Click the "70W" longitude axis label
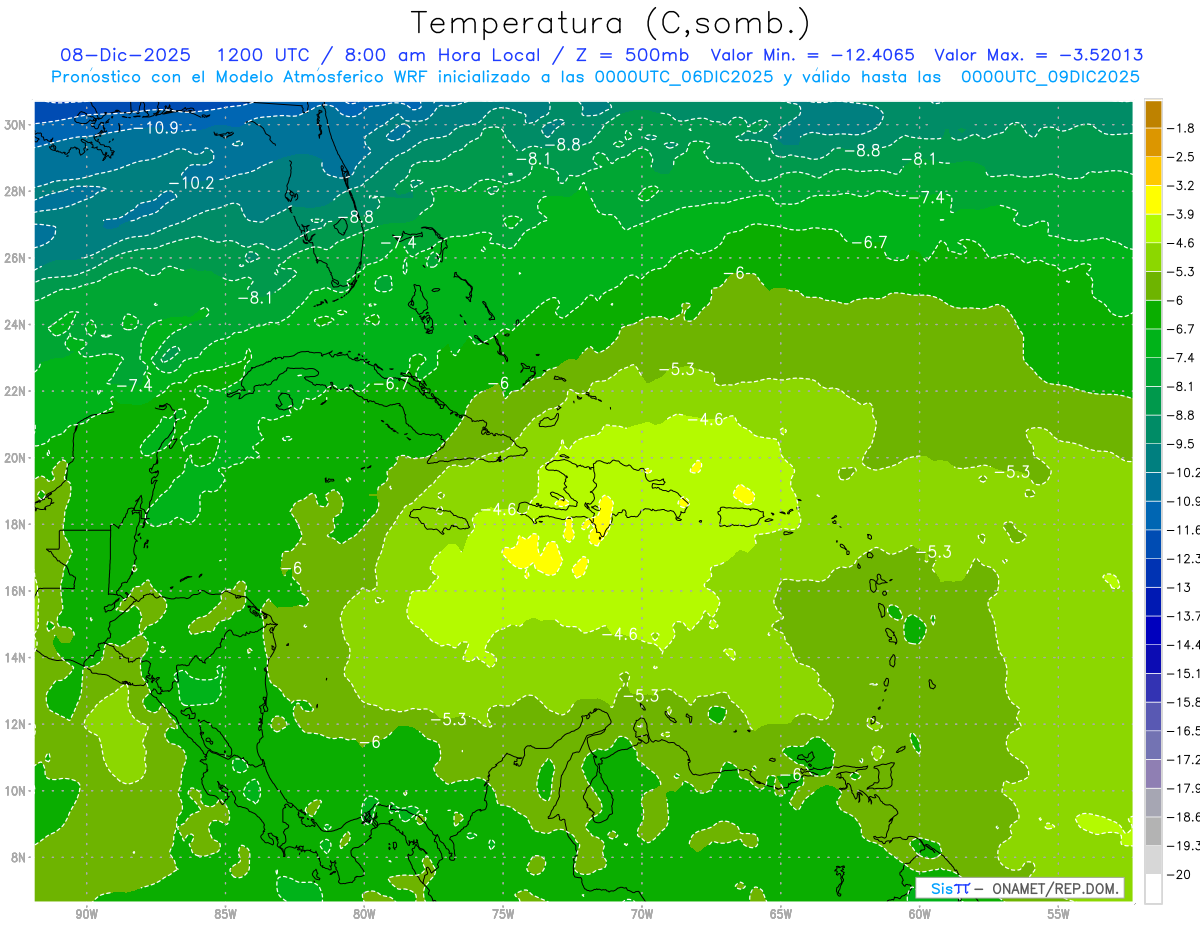The width and height of the screenshot is (1200, 927). point(642,914)
